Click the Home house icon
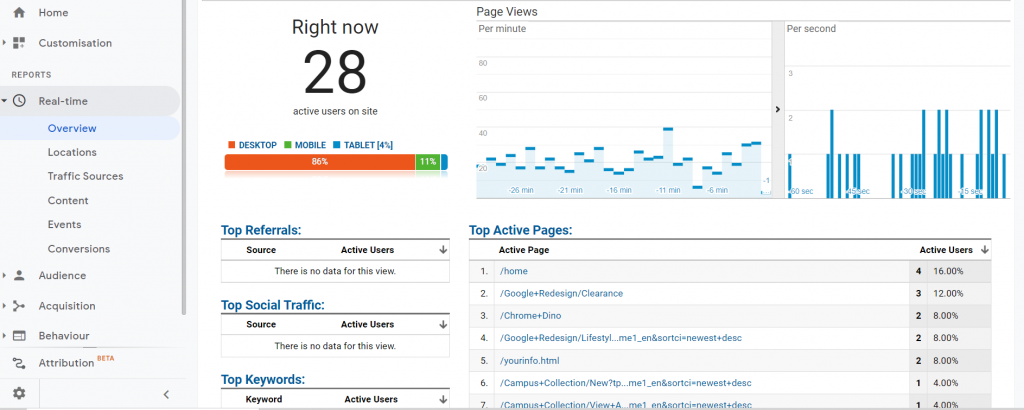1024x410 pixels. click(x=19, y=12)
